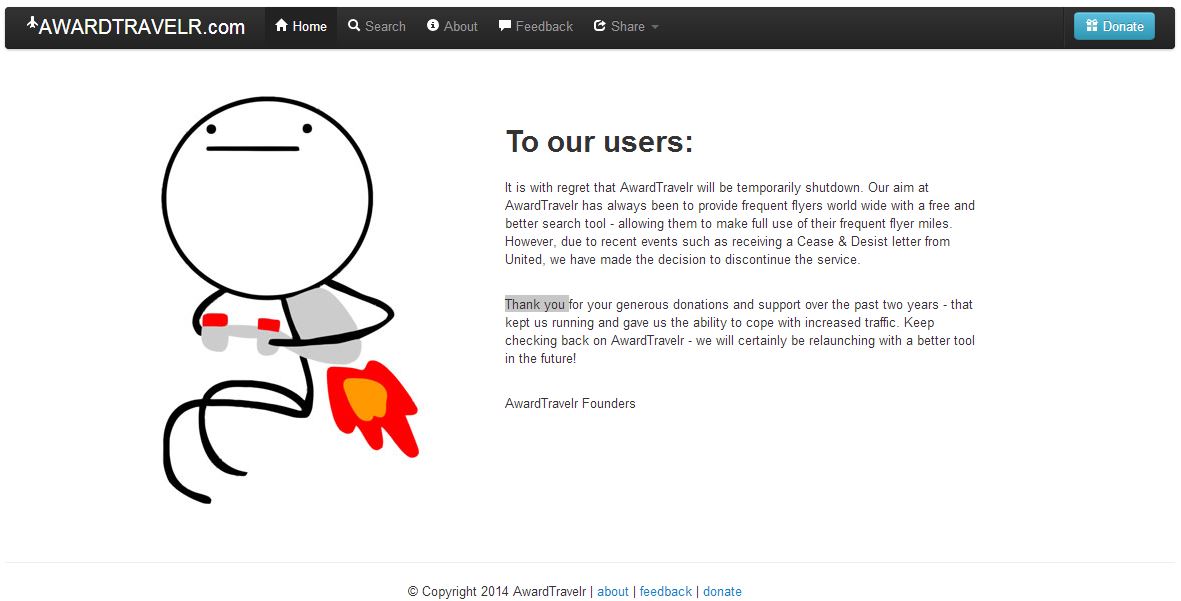Select the Feedback label in navbar
The width and height of the screenshot is (1181, 601).
[x=544, y=27]
